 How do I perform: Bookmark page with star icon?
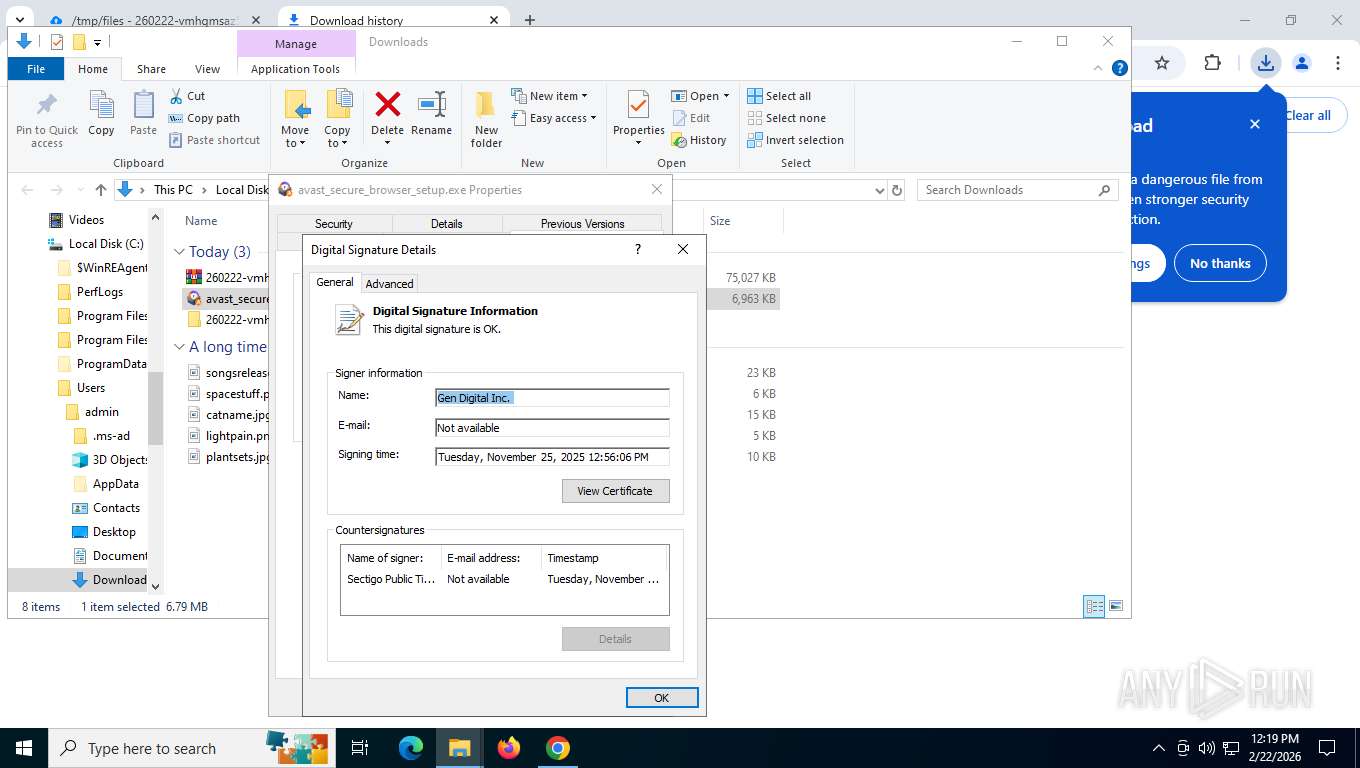[x=1162, y=63]
